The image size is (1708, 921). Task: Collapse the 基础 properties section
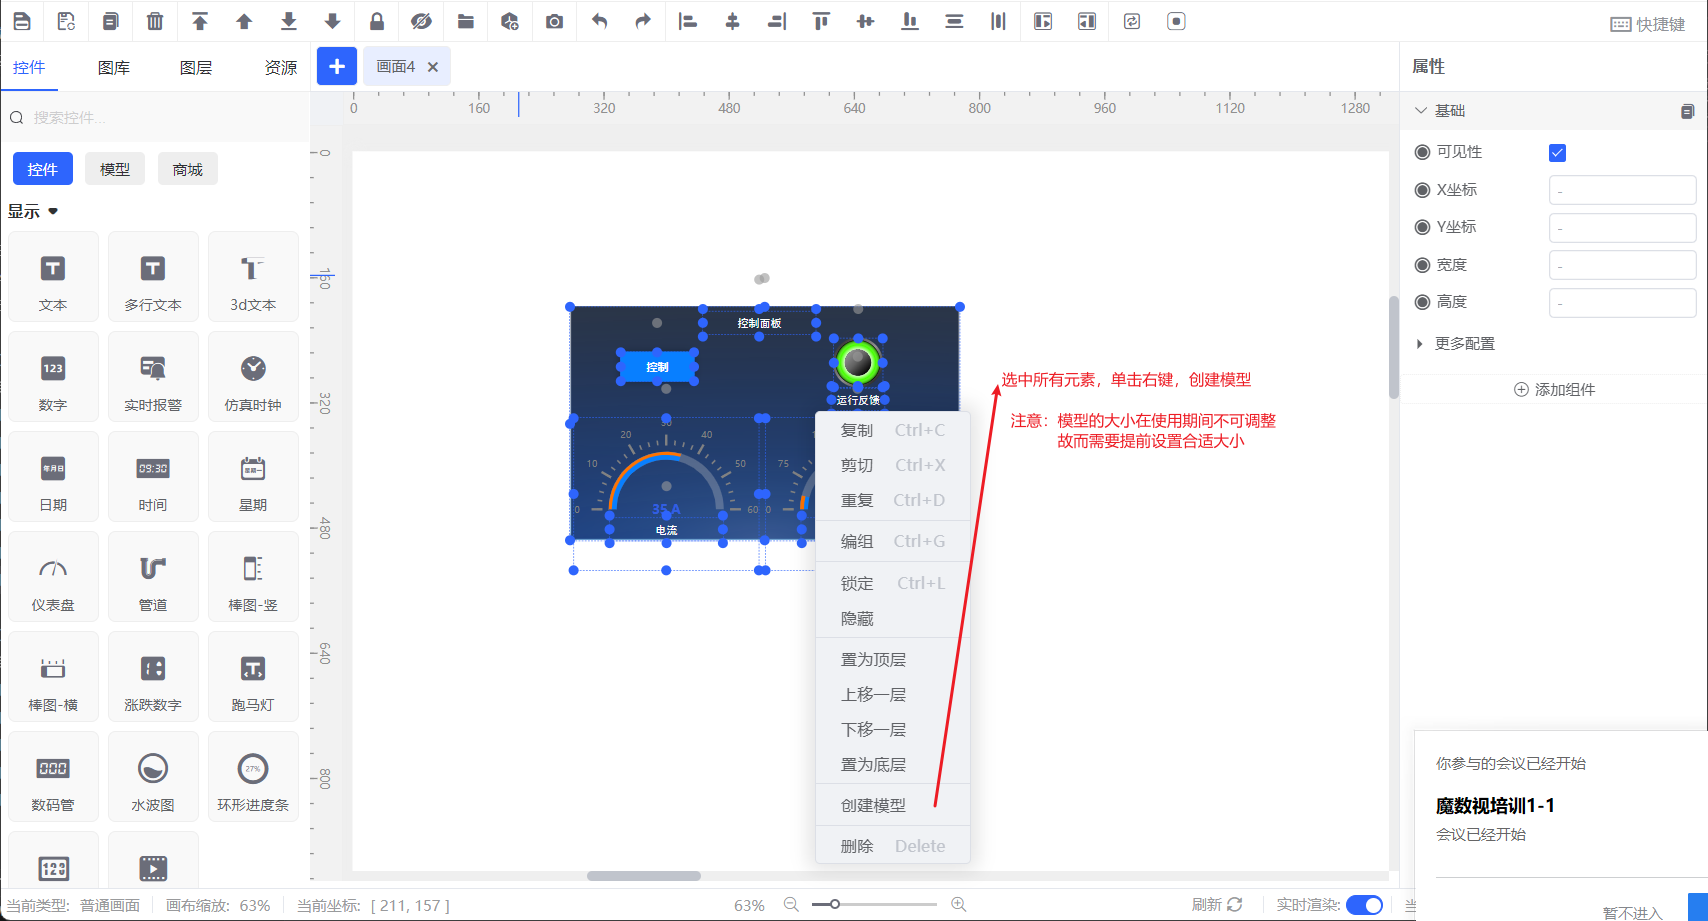pos(1421,111)
